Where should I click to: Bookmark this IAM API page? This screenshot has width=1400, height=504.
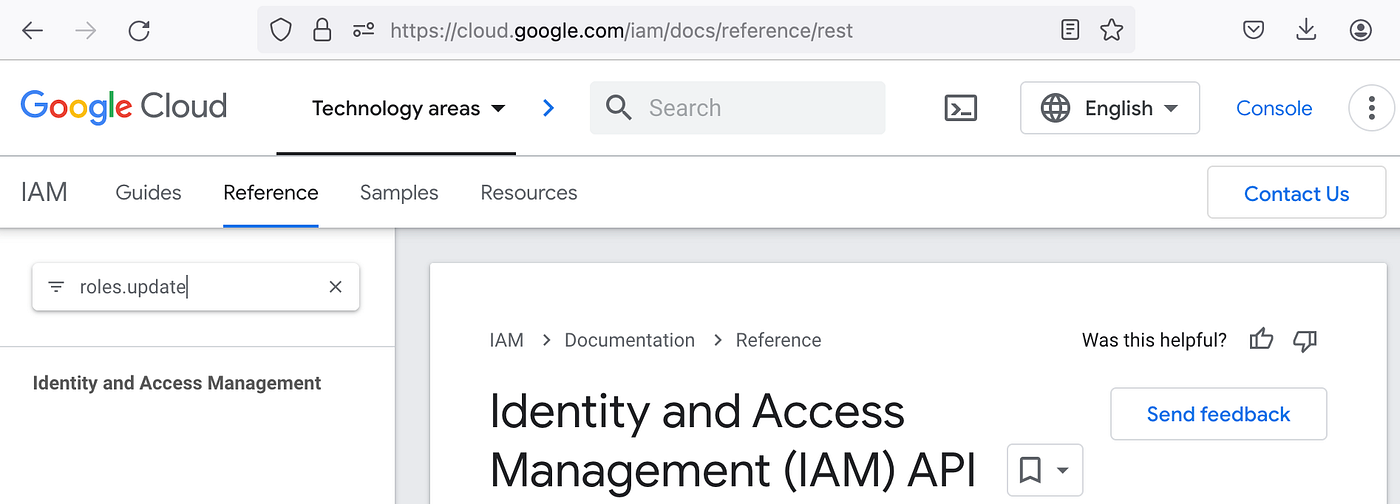point(1030,469)
